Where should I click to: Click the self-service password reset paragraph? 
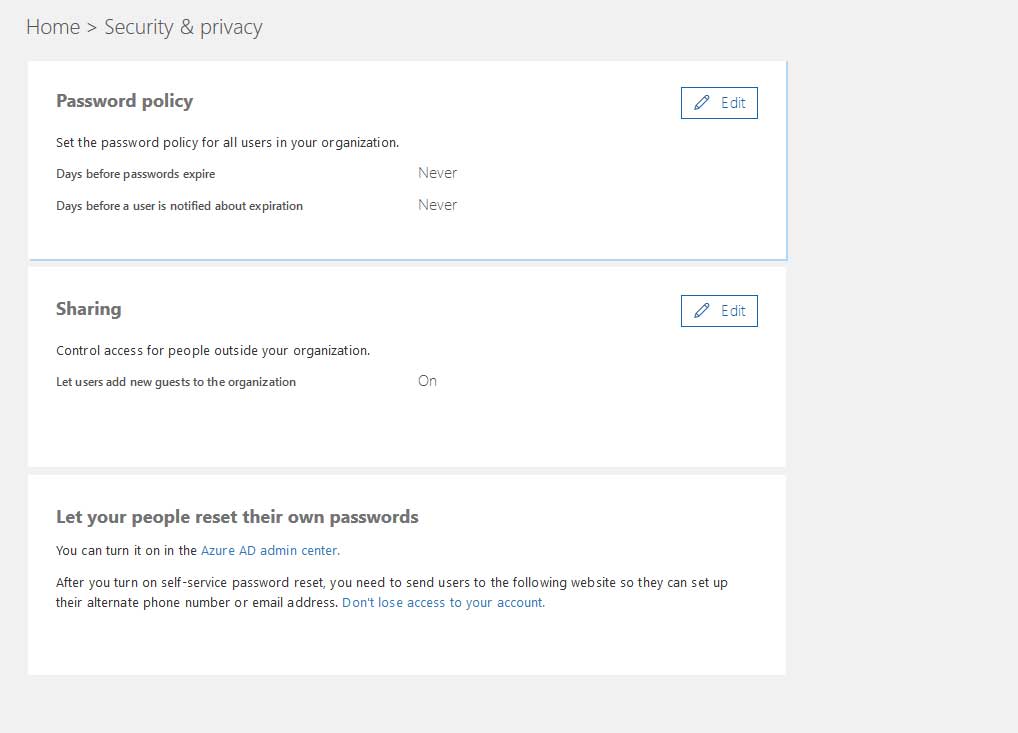(x=392, y=583)
